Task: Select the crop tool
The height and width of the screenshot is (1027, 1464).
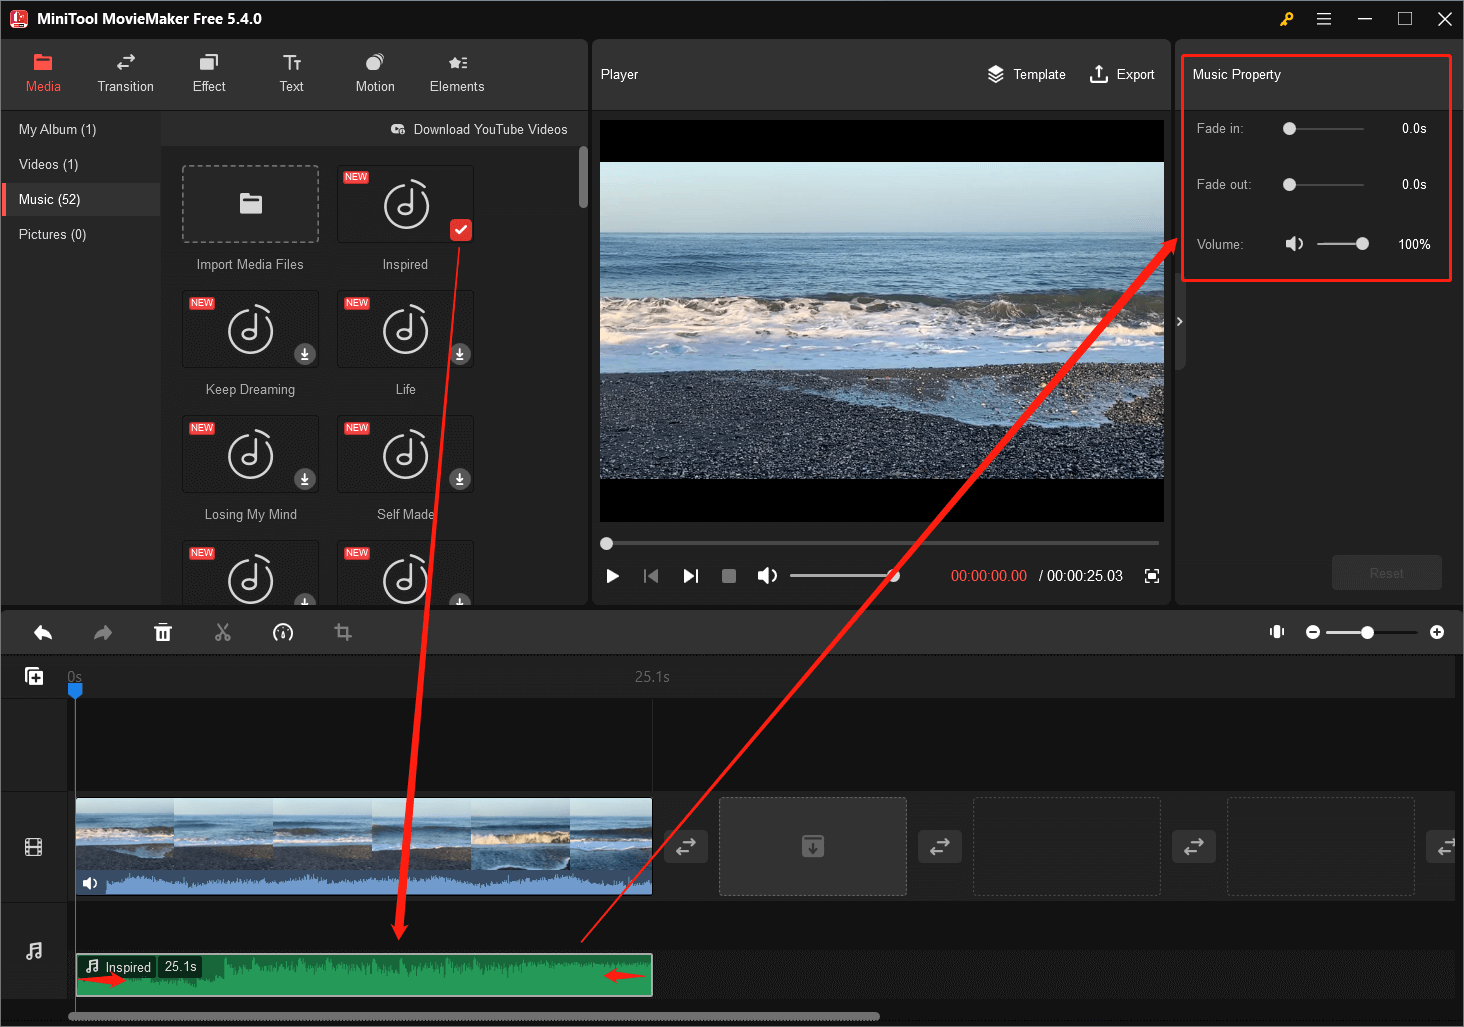Action: click(x=343, y=632)
